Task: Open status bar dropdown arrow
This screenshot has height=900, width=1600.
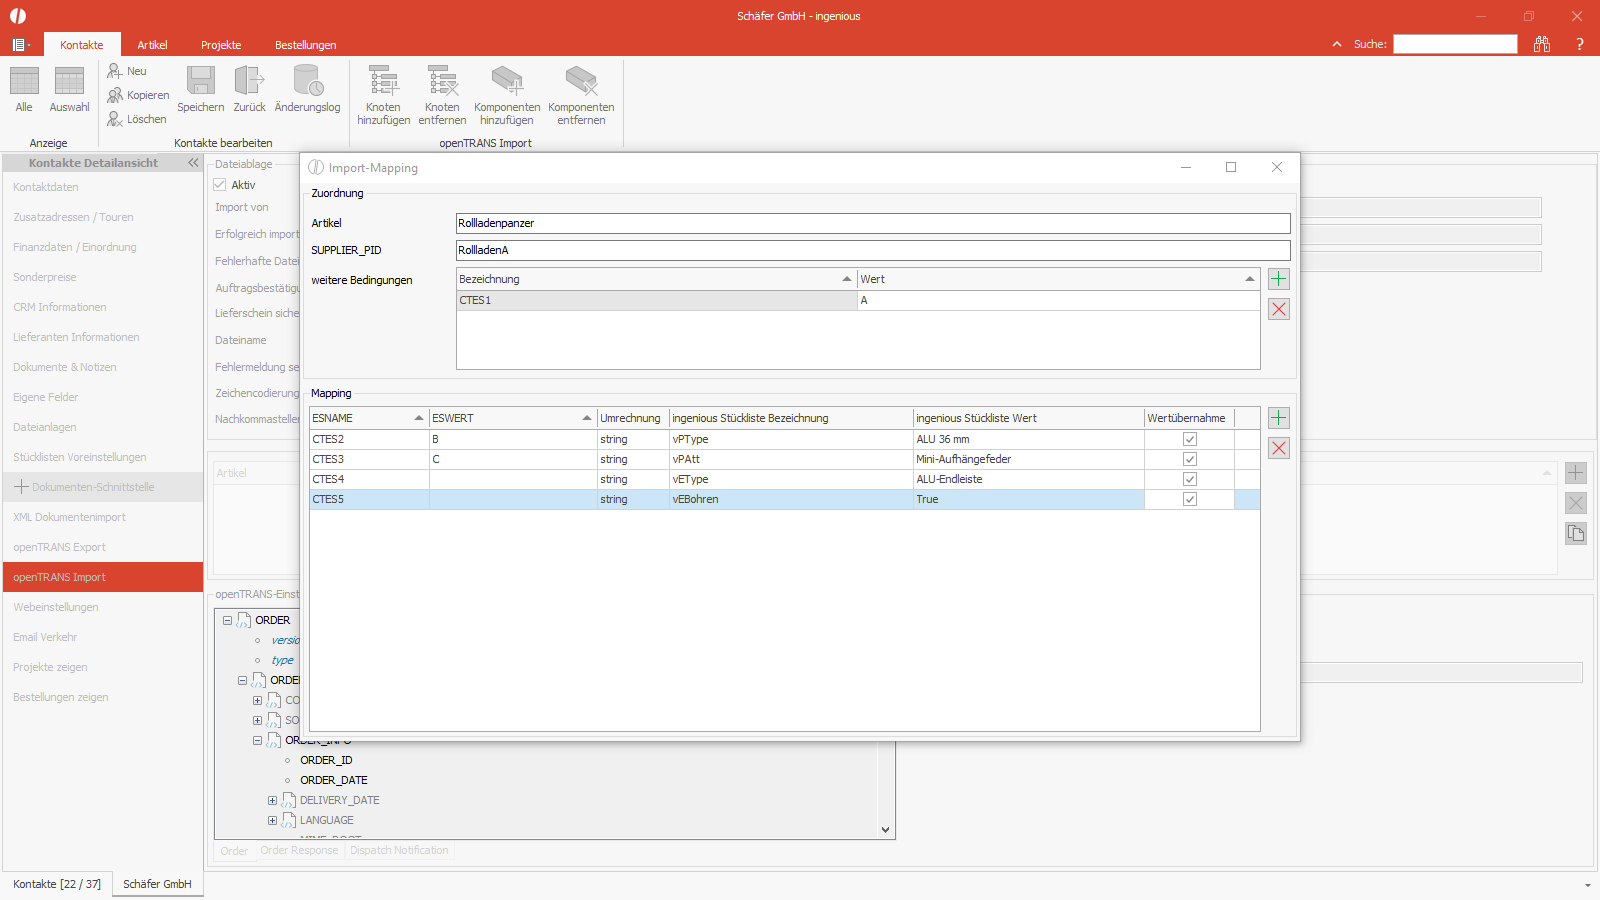Action: [1588, 885]
